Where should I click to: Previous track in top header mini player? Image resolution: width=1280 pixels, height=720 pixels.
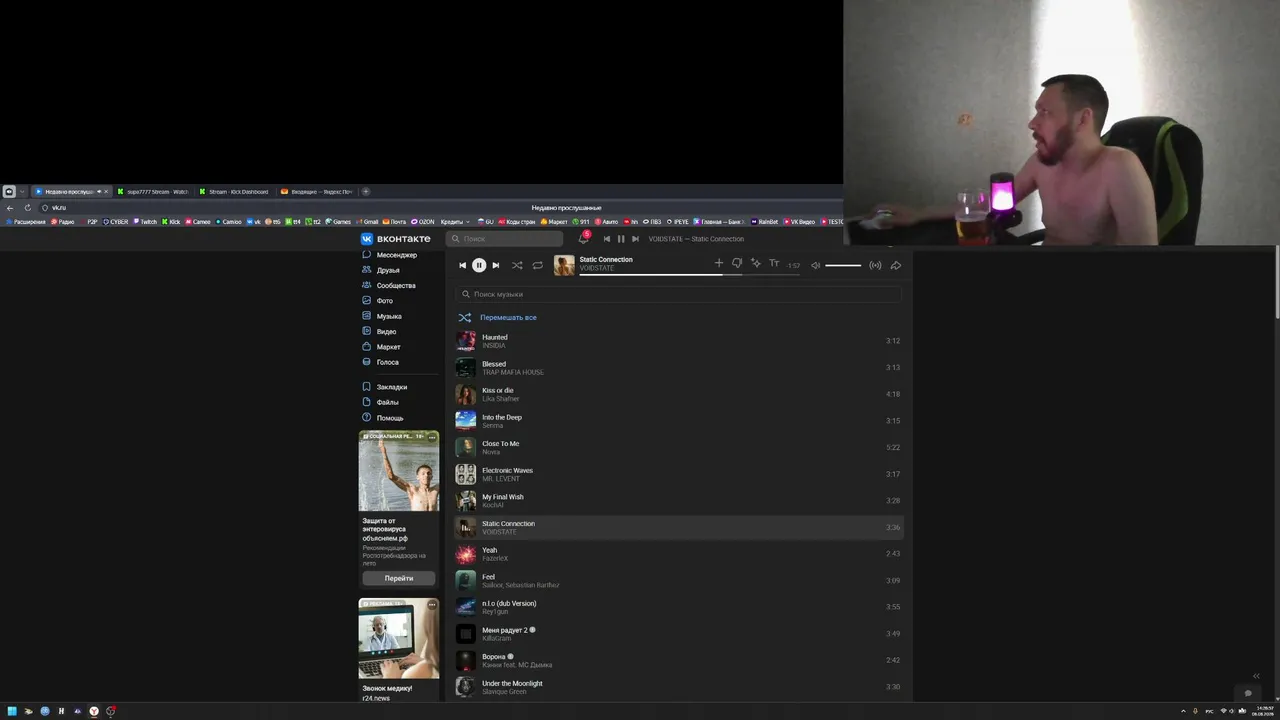606,239
